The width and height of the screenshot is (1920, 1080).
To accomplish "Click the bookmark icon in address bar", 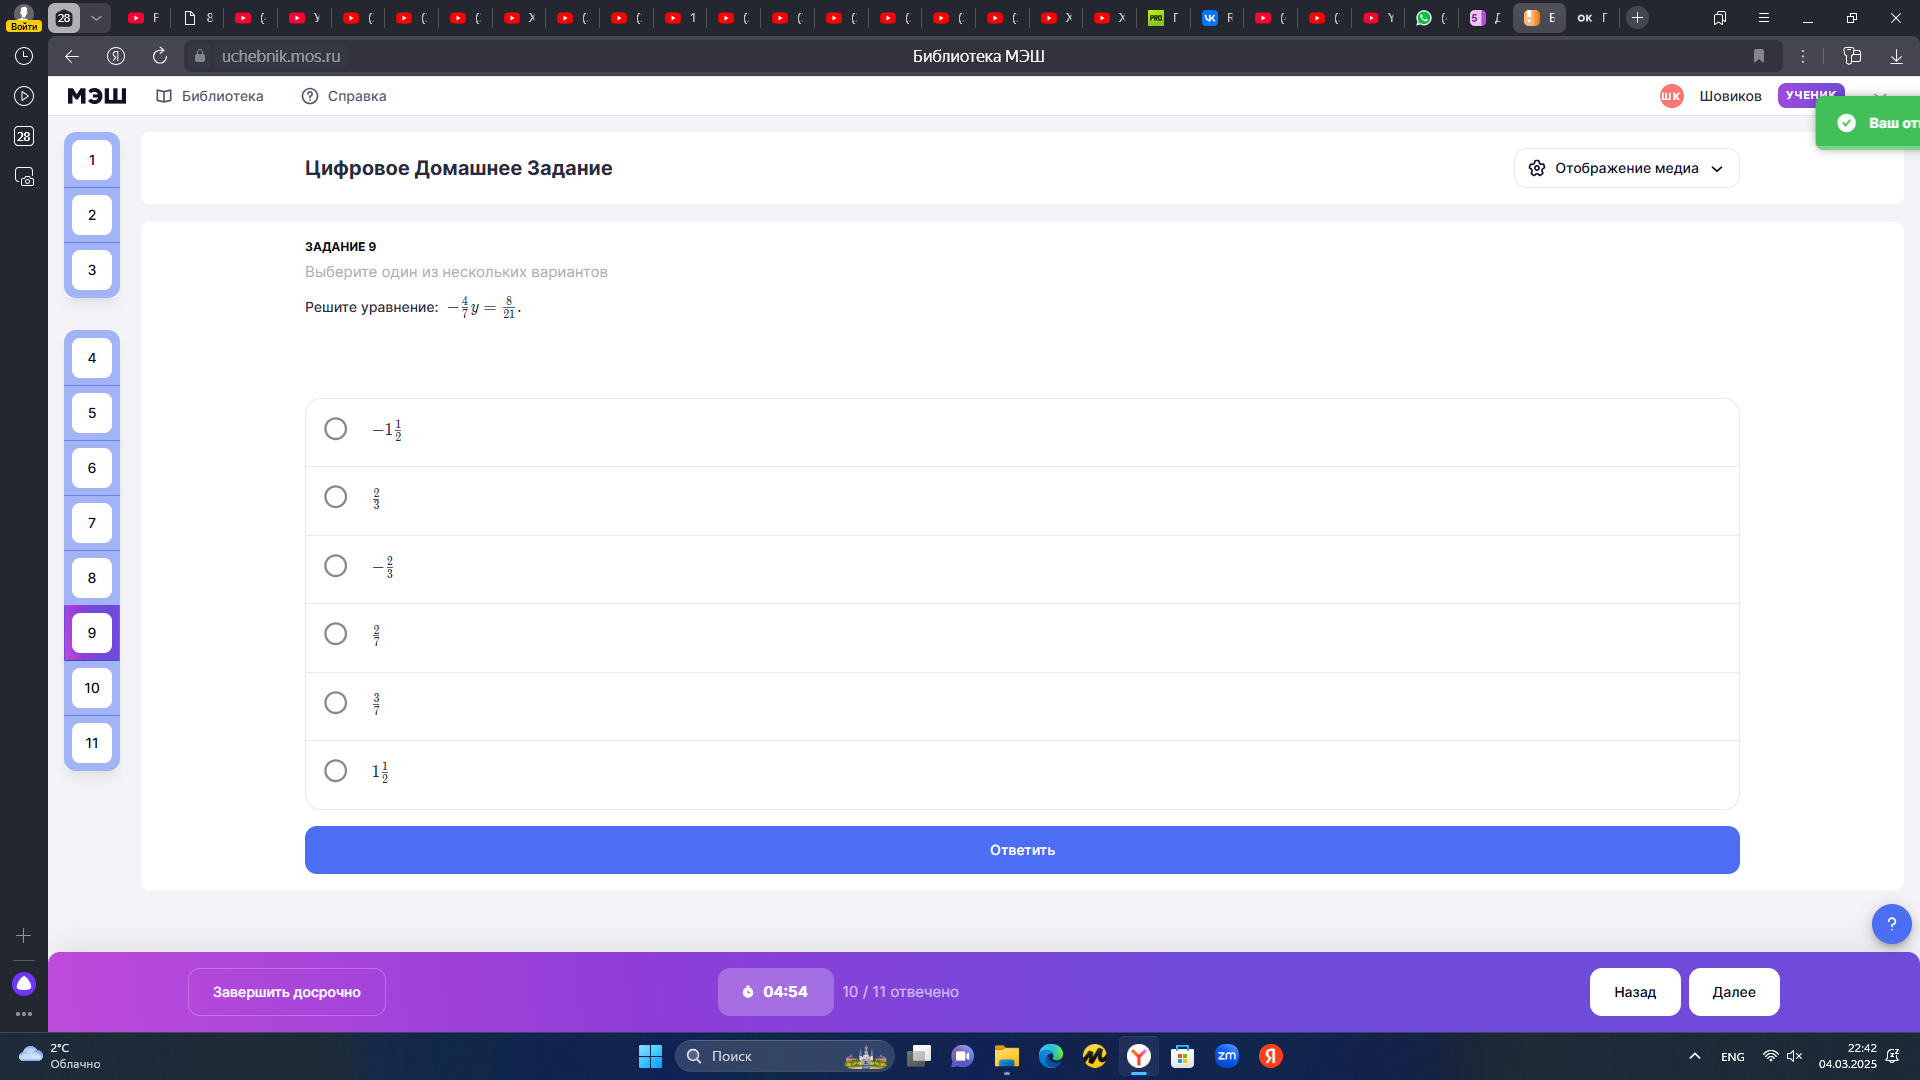I will tap(1759, 56).
